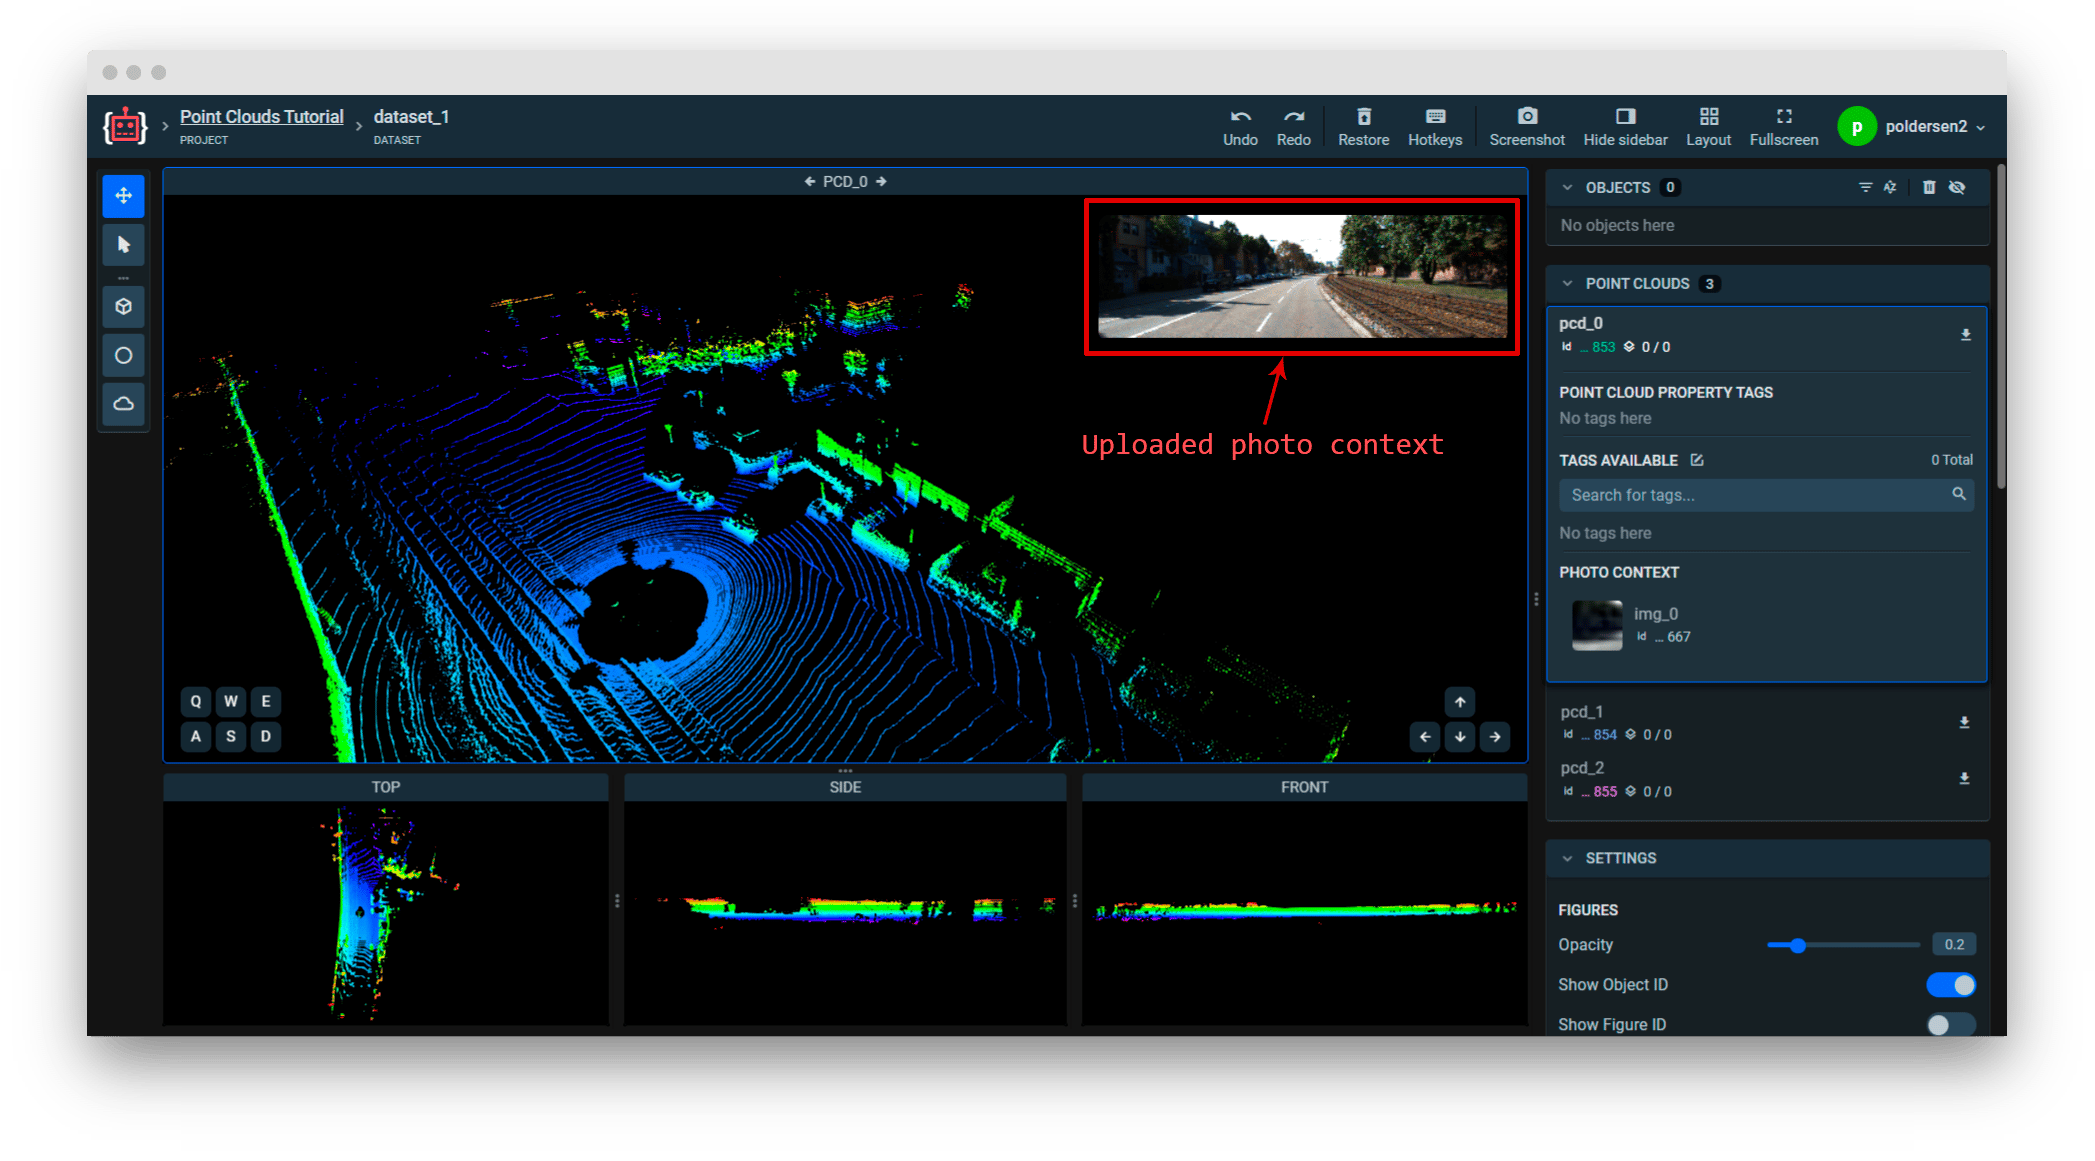Click the Opacity value field 0.2
2095x1161 pixels.
point(1954,945)
